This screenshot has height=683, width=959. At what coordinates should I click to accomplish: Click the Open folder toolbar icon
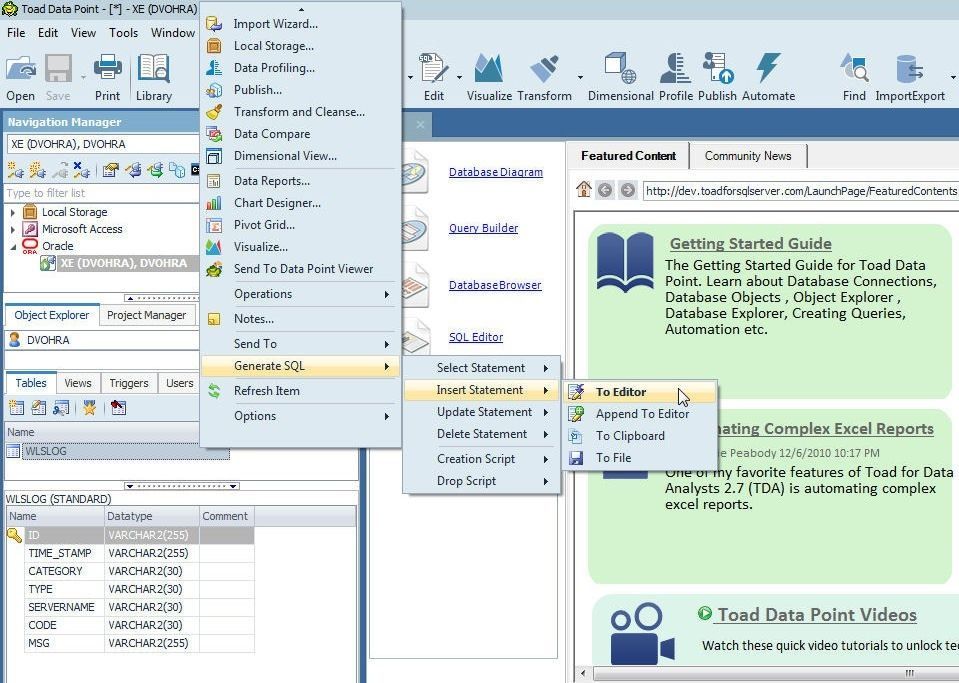[21, 69]
